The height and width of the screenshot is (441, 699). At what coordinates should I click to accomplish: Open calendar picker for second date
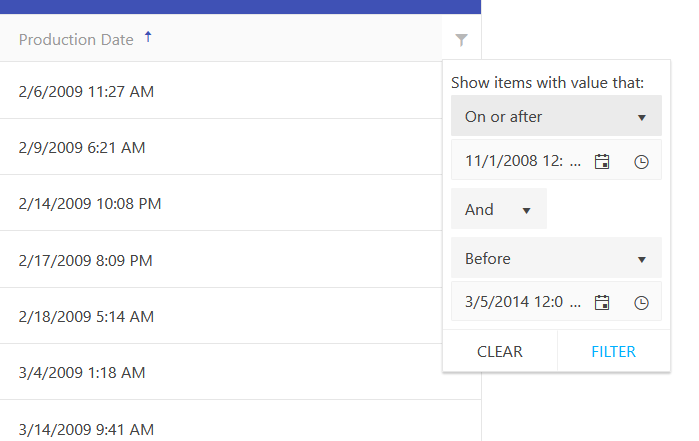(x=602, y=301)
